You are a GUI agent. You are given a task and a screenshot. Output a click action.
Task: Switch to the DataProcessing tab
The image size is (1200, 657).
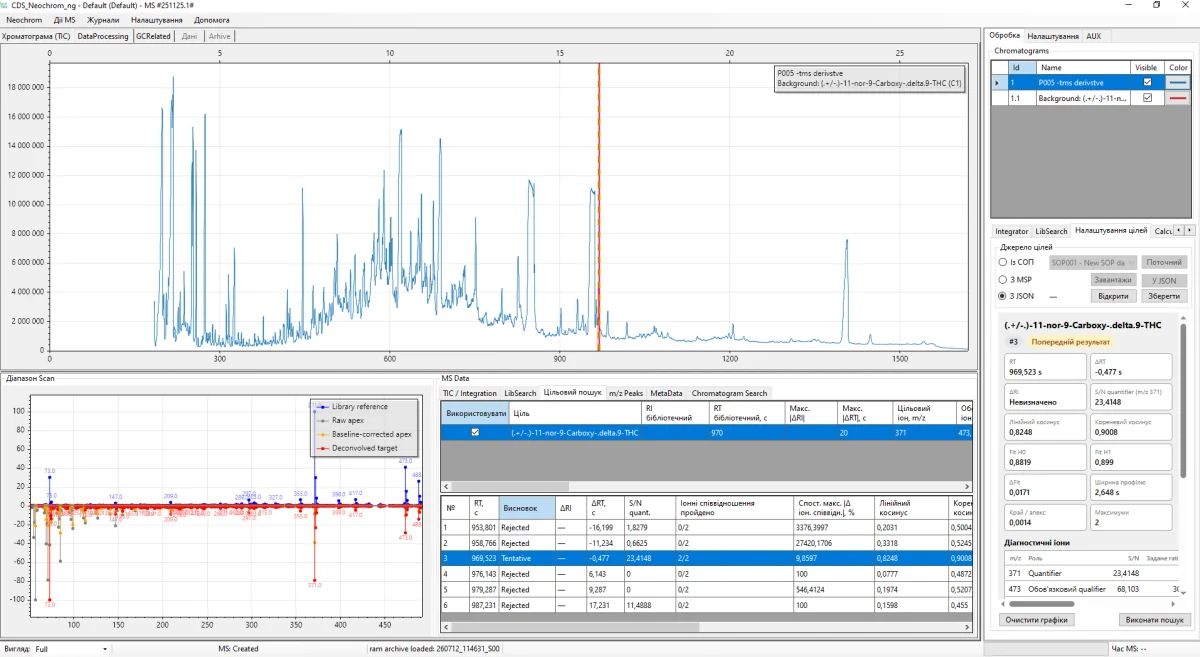tap(103, 36)
